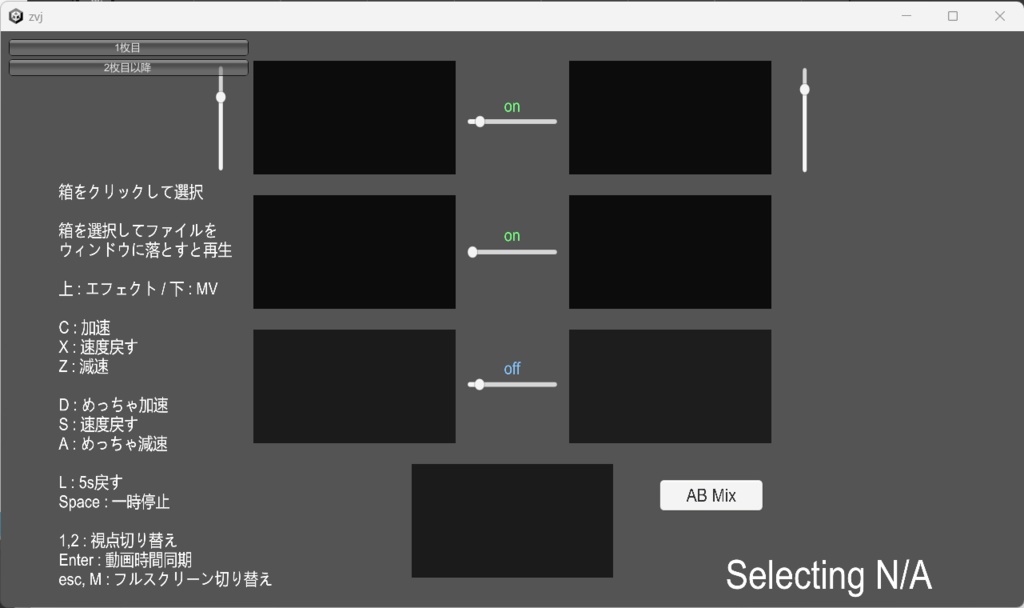Click the zvj application icon in title bar
Screen dimensions: 1024x608
pos(14,16)
